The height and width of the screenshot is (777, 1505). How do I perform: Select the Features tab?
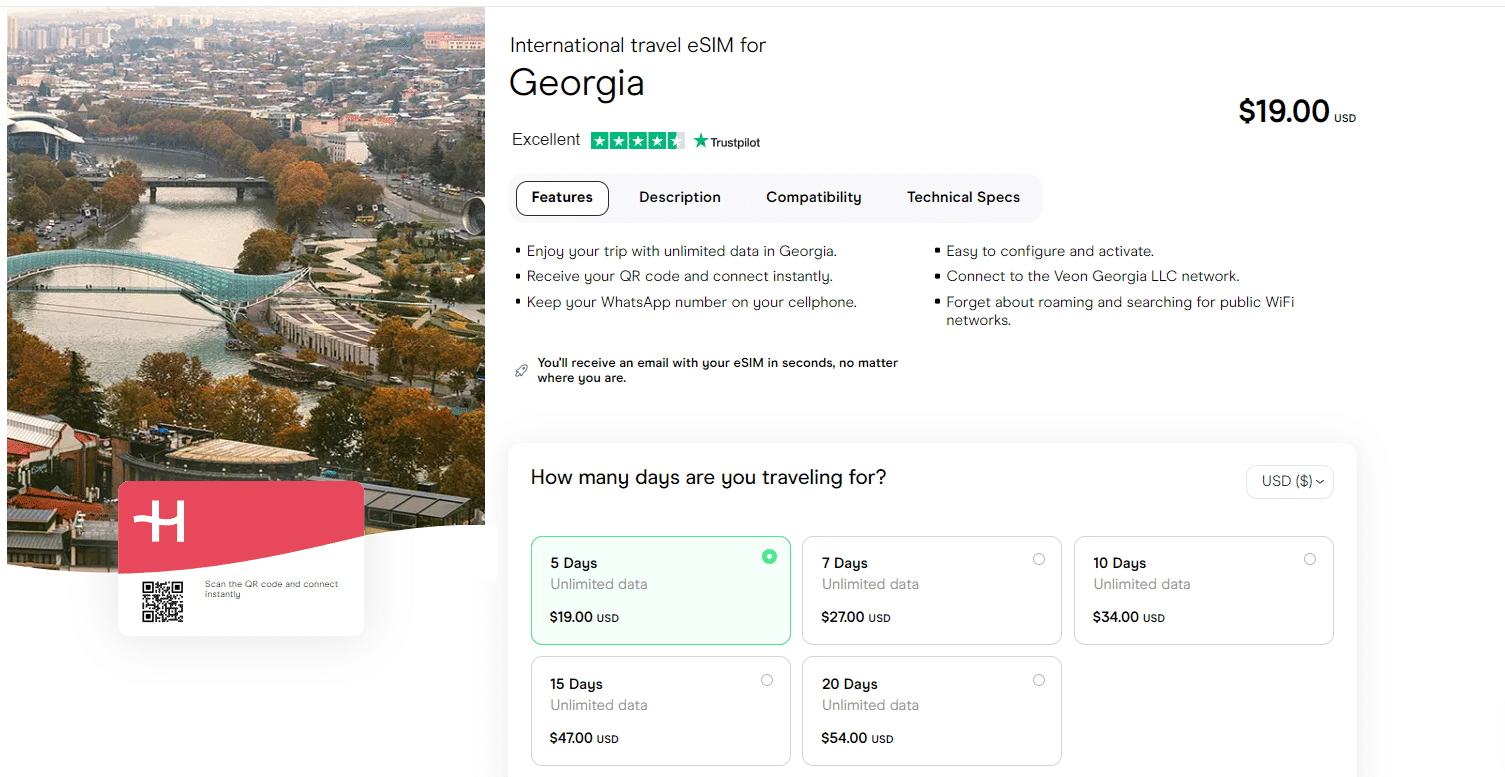(562, 197)
